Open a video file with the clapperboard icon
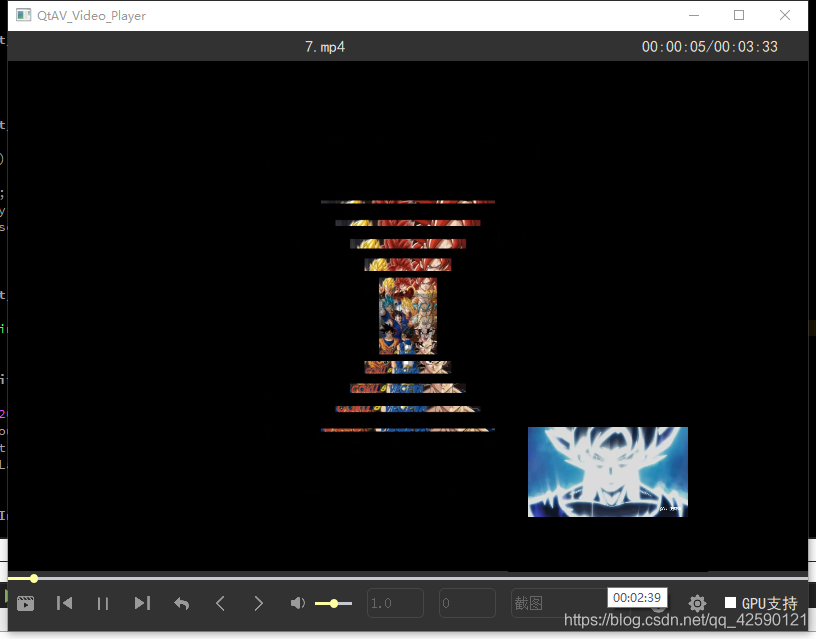 tap(25, 604)
